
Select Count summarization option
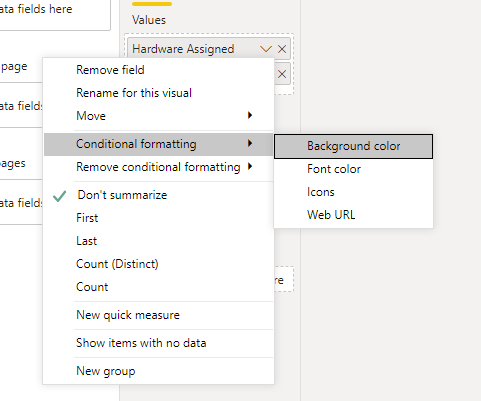tap(159, 287)
